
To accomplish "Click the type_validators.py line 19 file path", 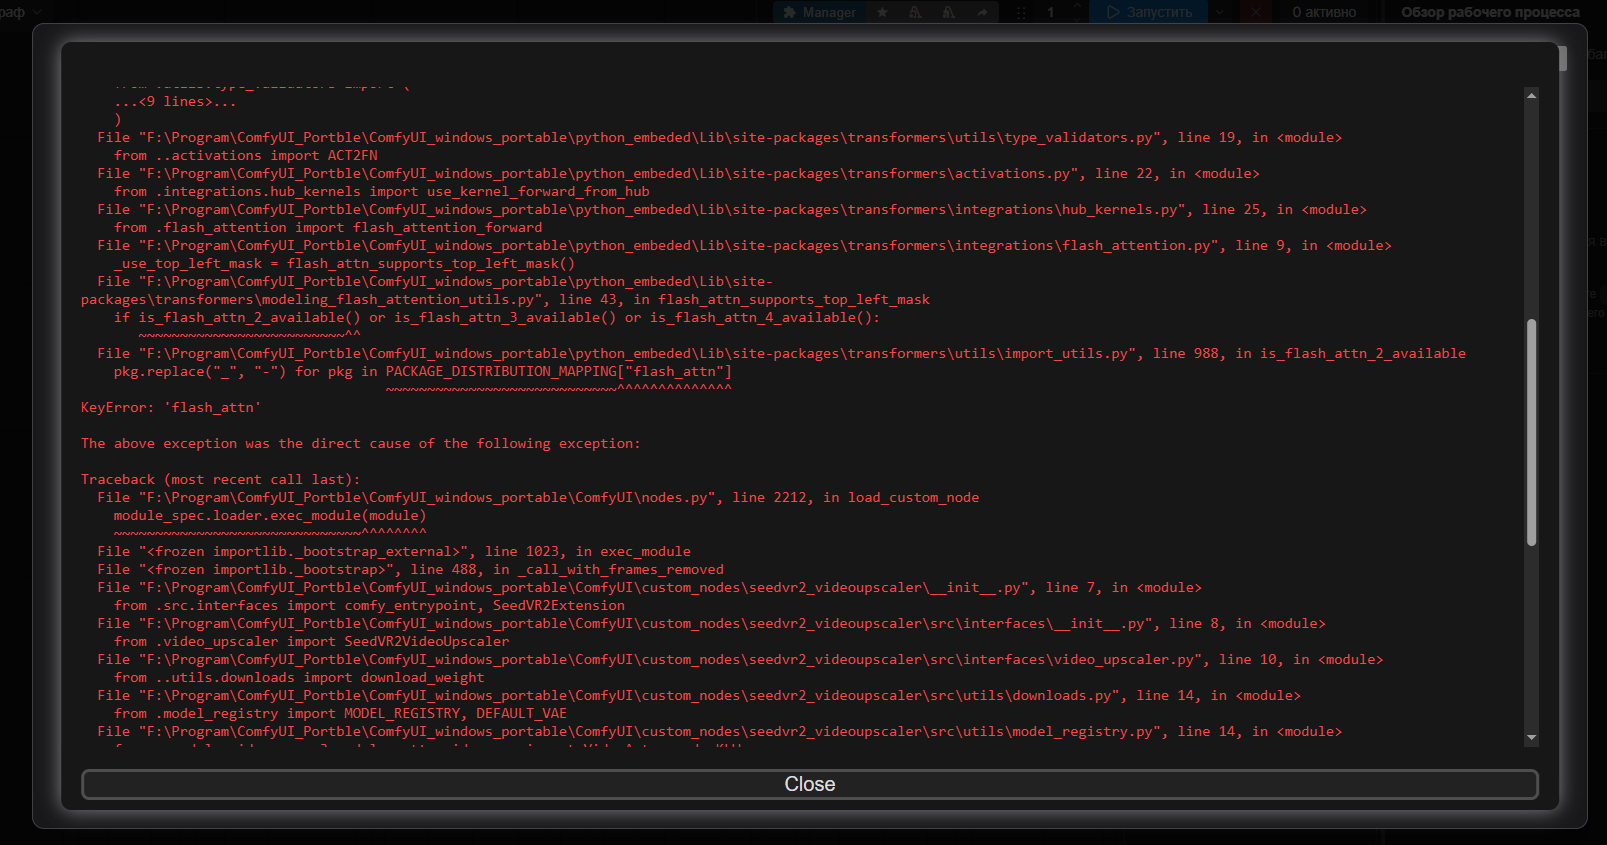I will tap(719, 137).
